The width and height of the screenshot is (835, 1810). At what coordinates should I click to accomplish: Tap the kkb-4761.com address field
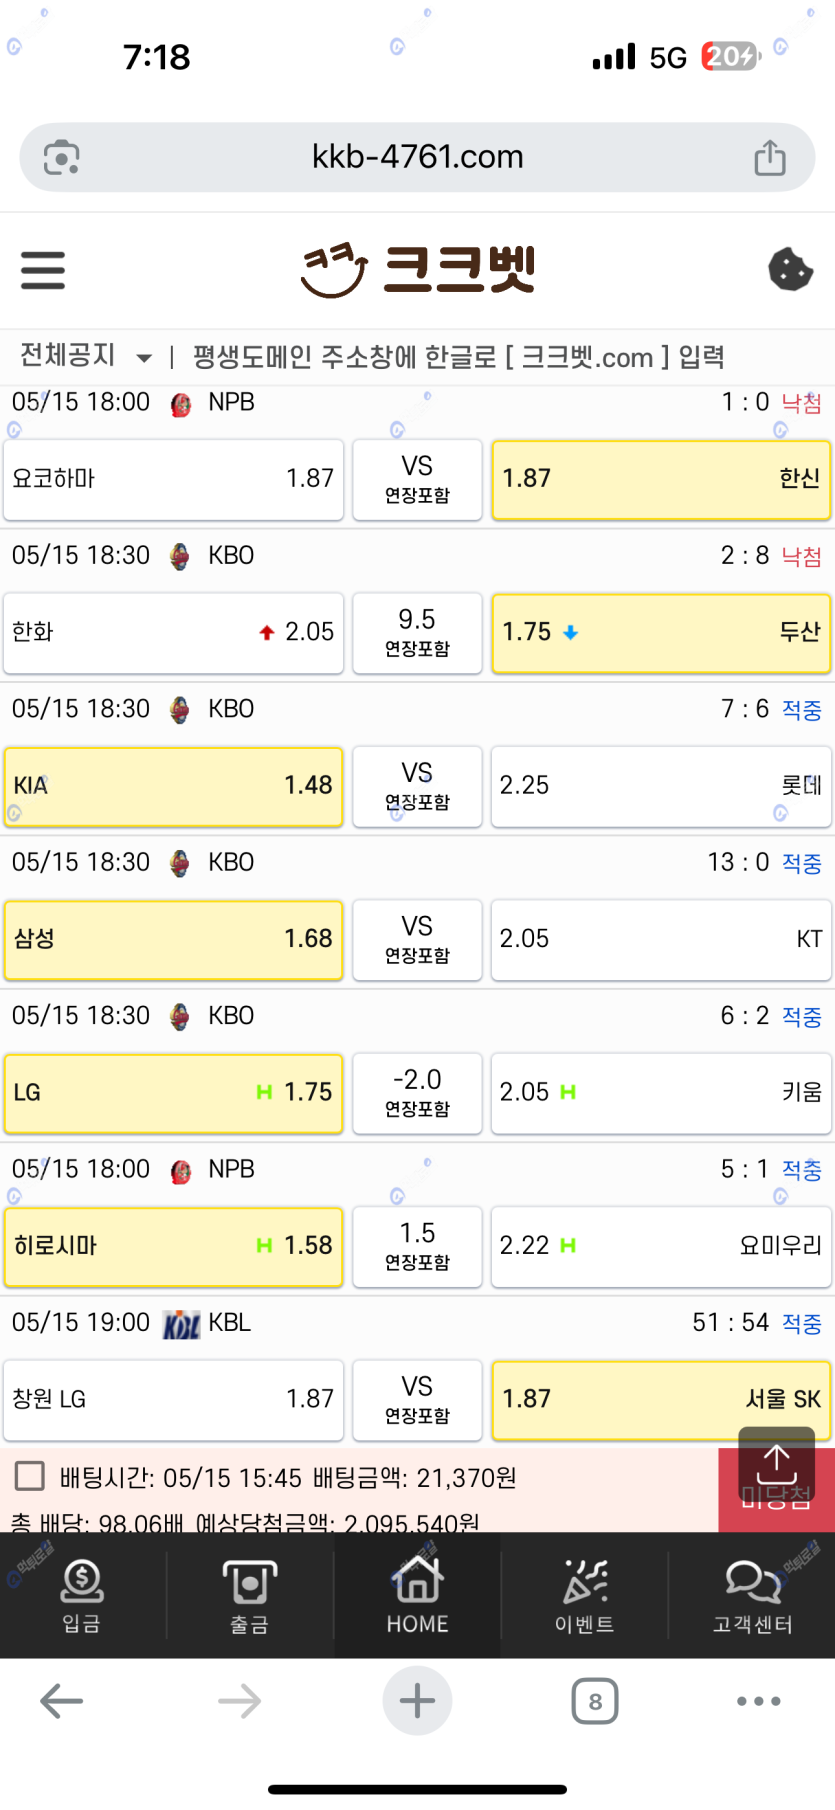point(417,157)
